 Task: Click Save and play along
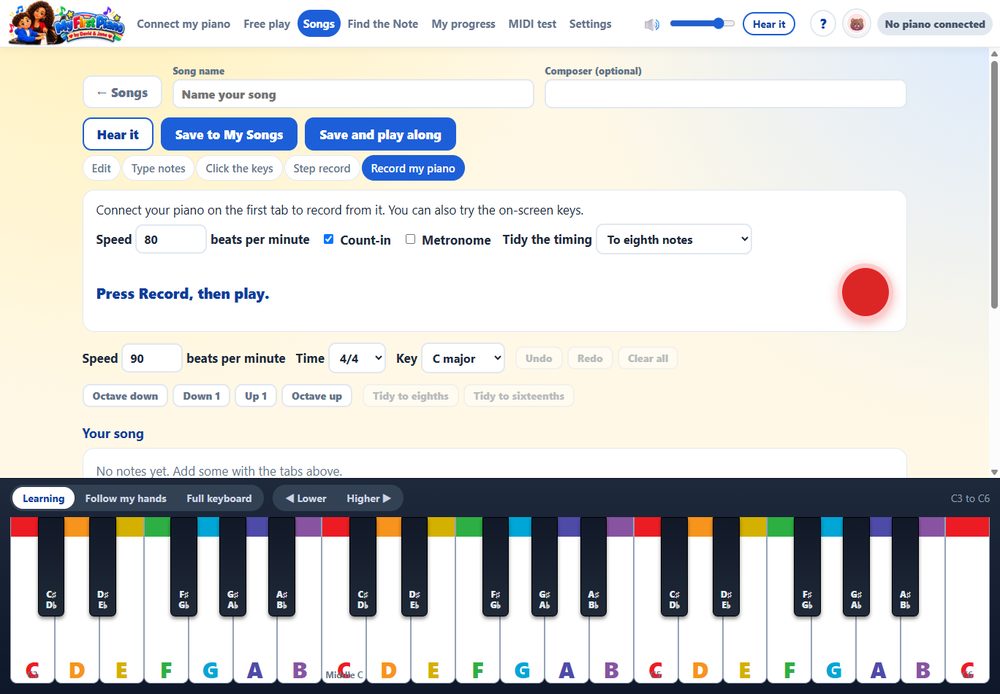point(380,135)
